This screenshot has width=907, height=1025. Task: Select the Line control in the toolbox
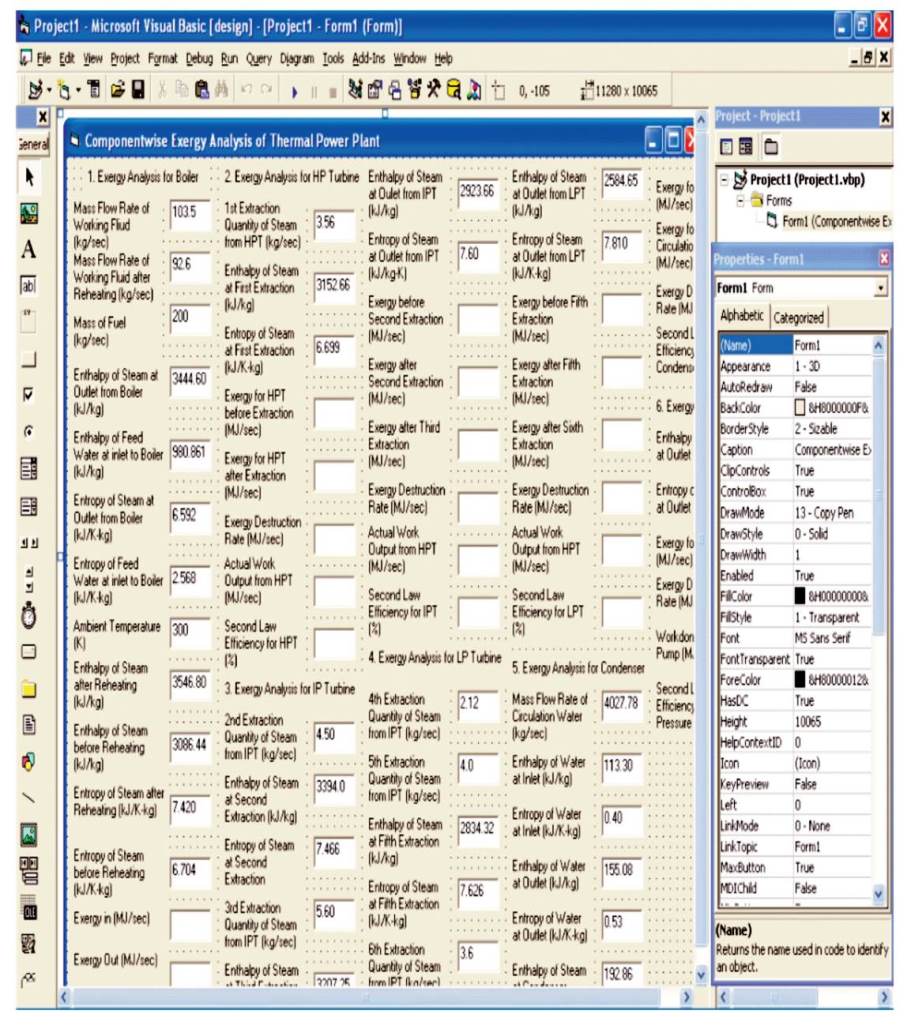(29, 798)
